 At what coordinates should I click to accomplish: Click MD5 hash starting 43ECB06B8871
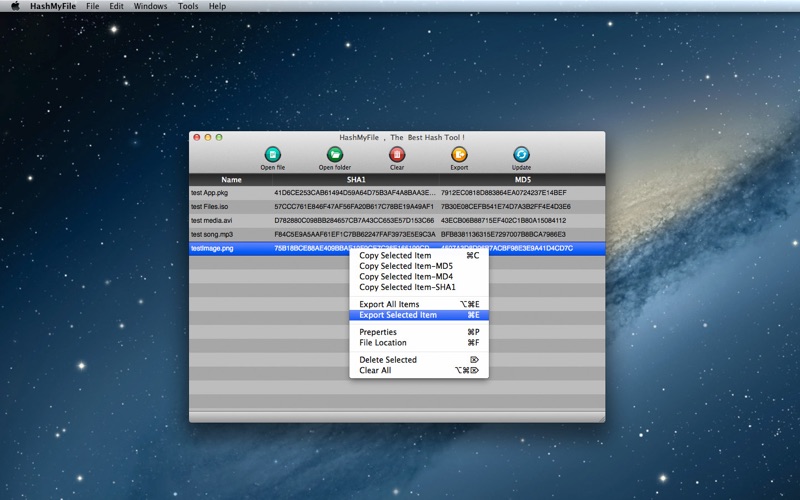click(x=504, y=220)
